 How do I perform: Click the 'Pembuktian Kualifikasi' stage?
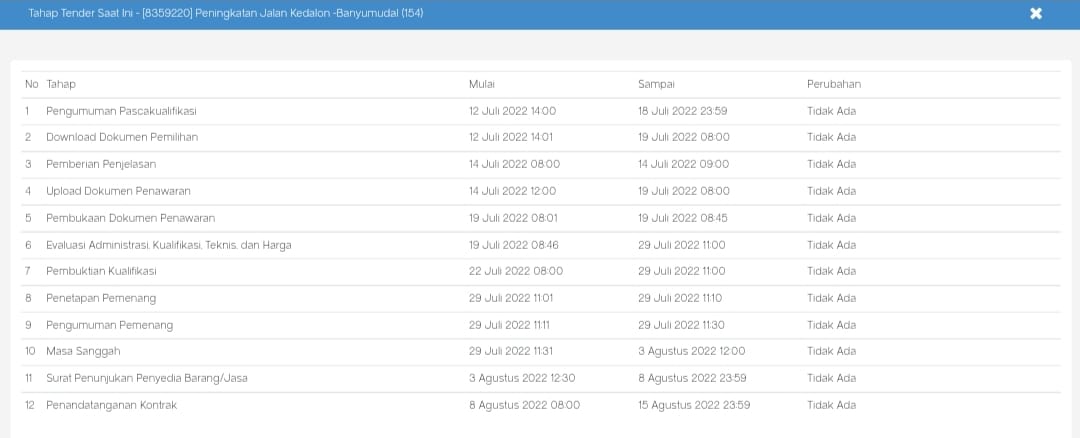101,271
